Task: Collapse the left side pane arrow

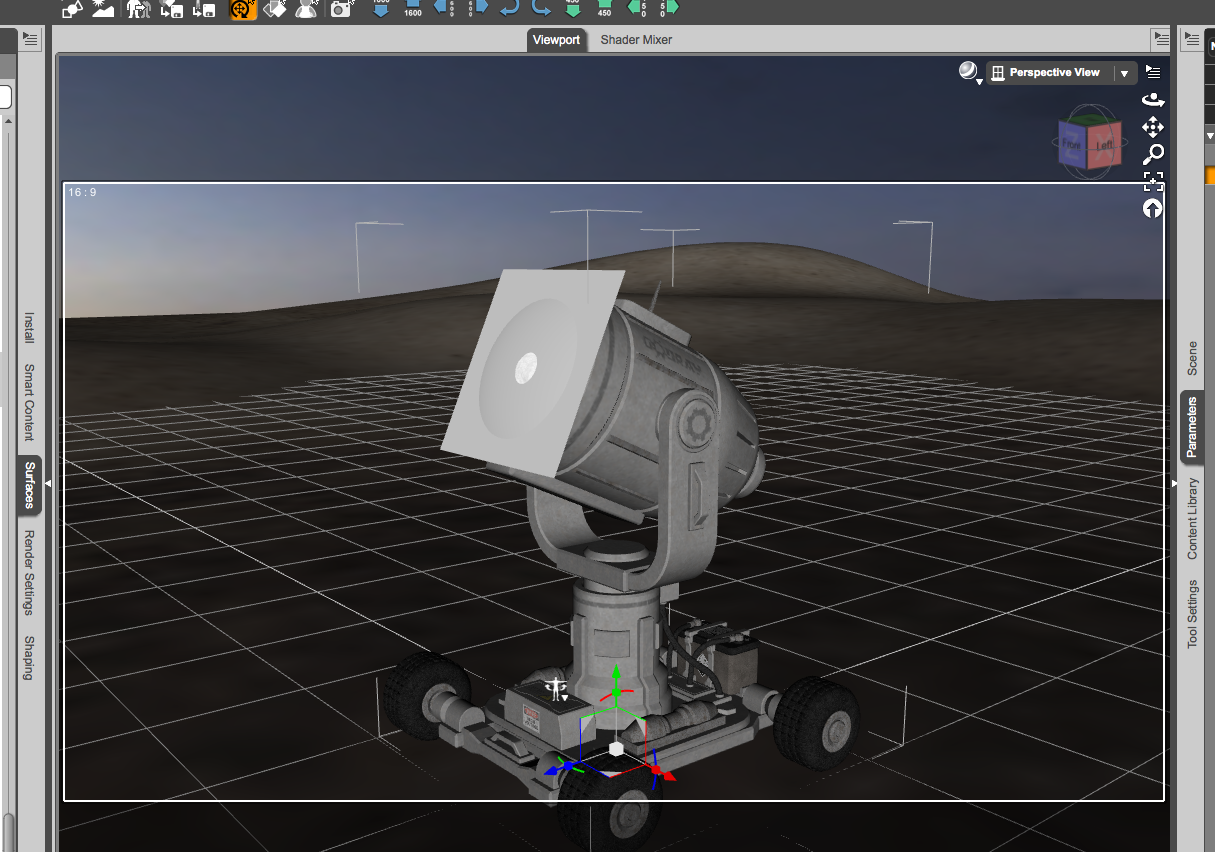Action: pos(48,484)
